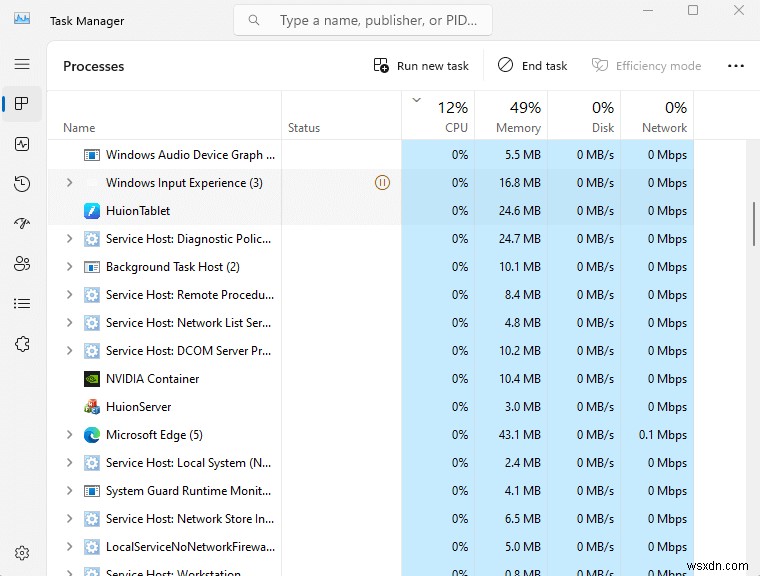
Task: Expand System Guard Runtime Monitor row
Action: pyautogui.click(x=69, y=491)
